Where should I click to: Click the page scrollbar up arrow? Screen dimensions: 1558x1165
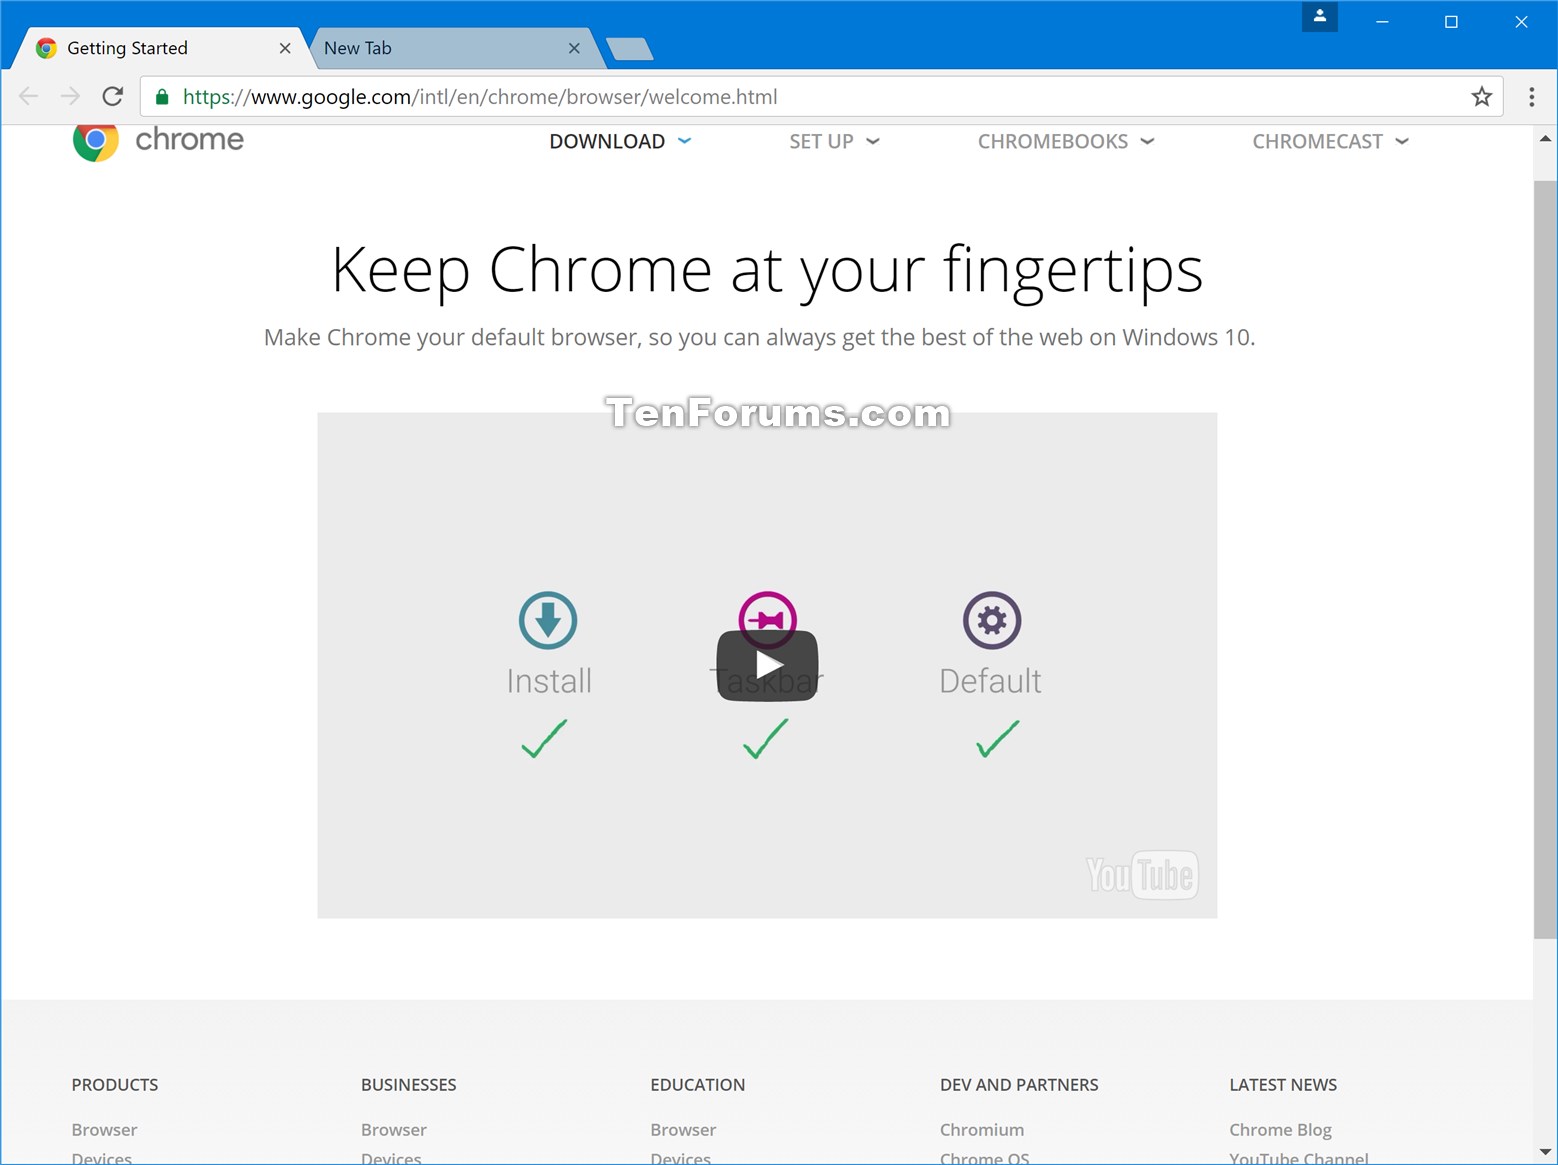tap(1545, 139)
